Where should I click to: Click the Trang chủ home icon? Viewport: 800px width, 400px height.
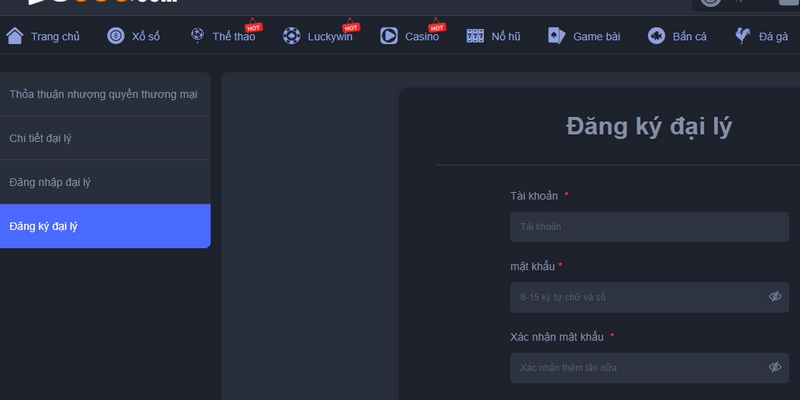(x=14, y=36)
